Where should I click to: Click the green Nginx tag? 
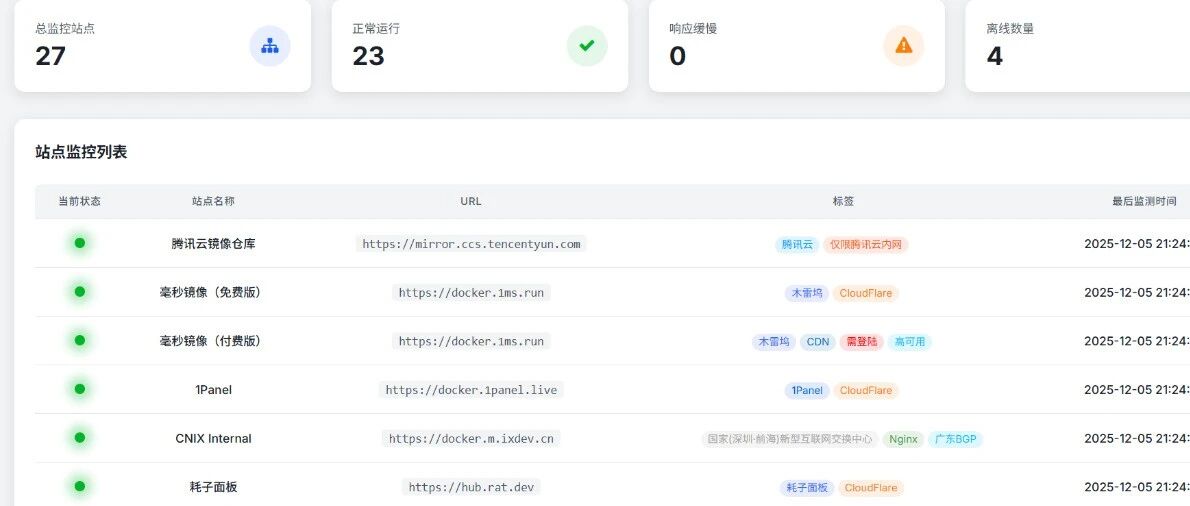[903, 438]
